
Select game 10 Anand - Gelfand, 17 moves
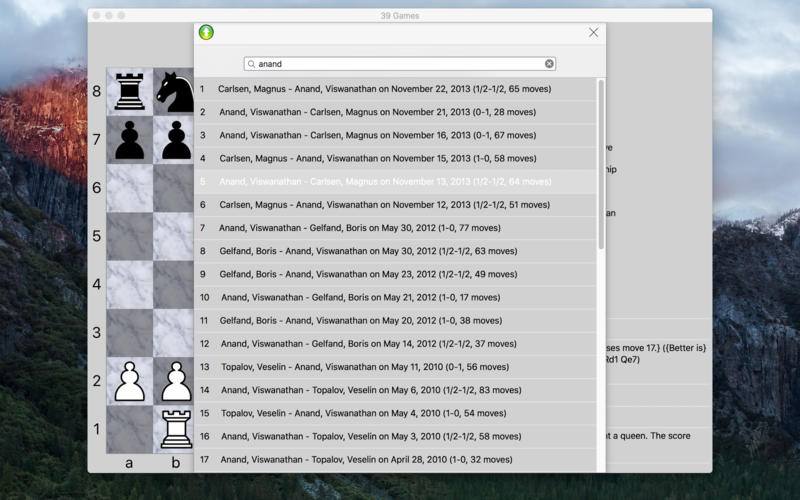tap(395, 297)
